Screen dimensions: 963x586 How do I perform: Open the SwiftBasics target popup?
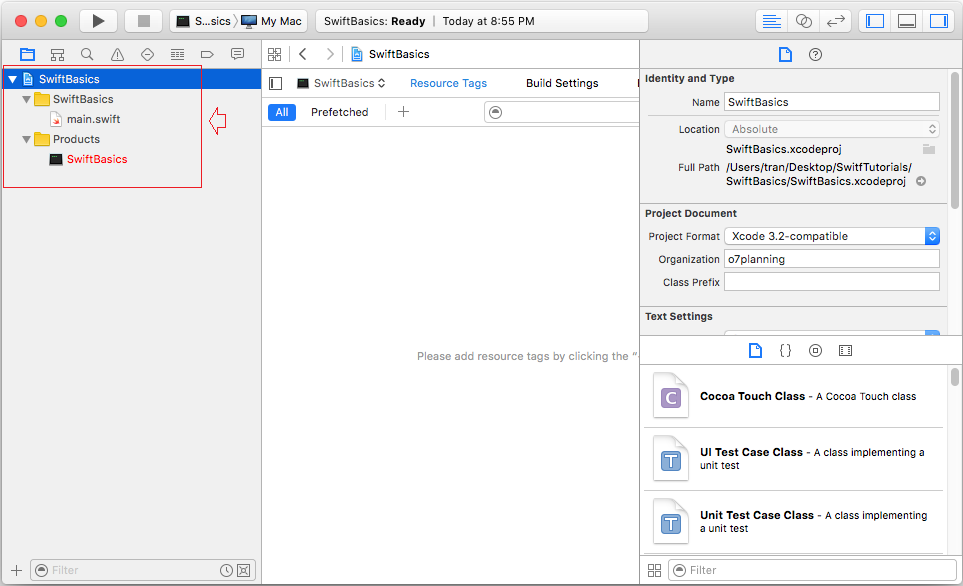pyautogui.click(x=341, y=83)
